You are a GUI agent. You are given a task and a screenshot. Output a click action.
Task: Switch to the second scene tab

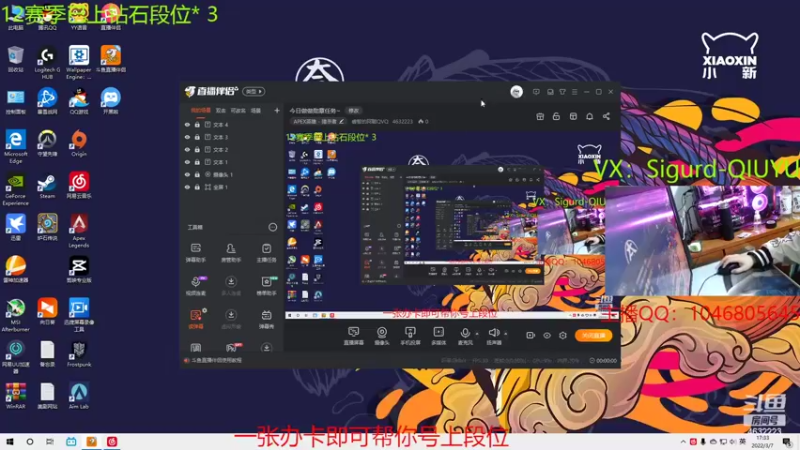click(220, 110)
